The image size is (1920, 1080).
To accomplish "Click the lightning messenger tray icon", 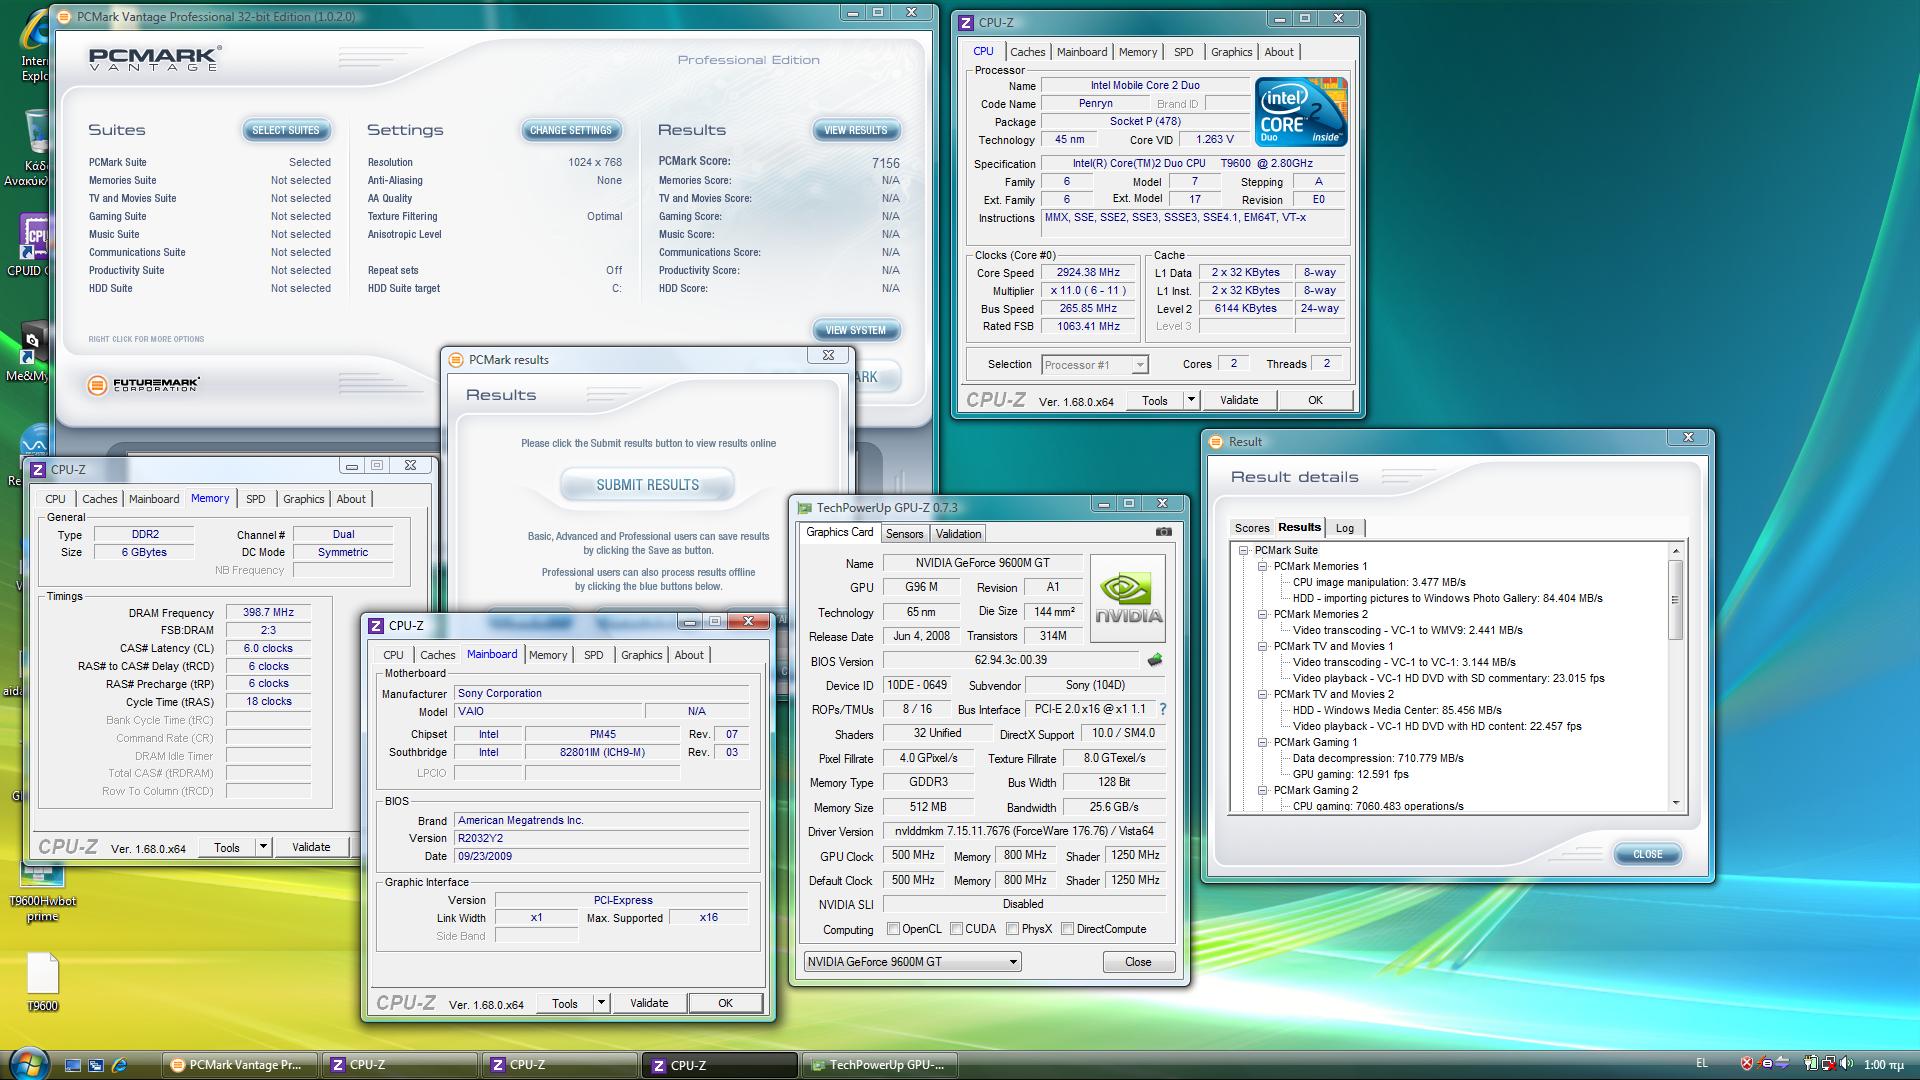I will coord(1766,1063).
